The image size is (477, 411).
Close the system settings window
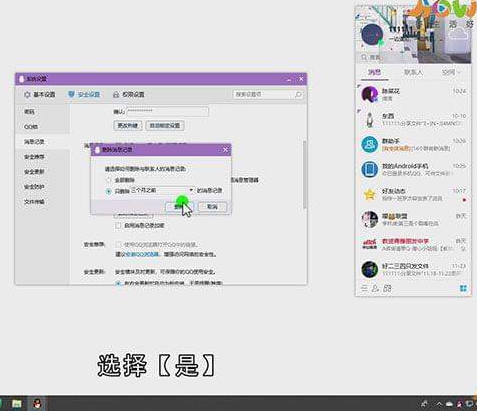tap(301, 79)
